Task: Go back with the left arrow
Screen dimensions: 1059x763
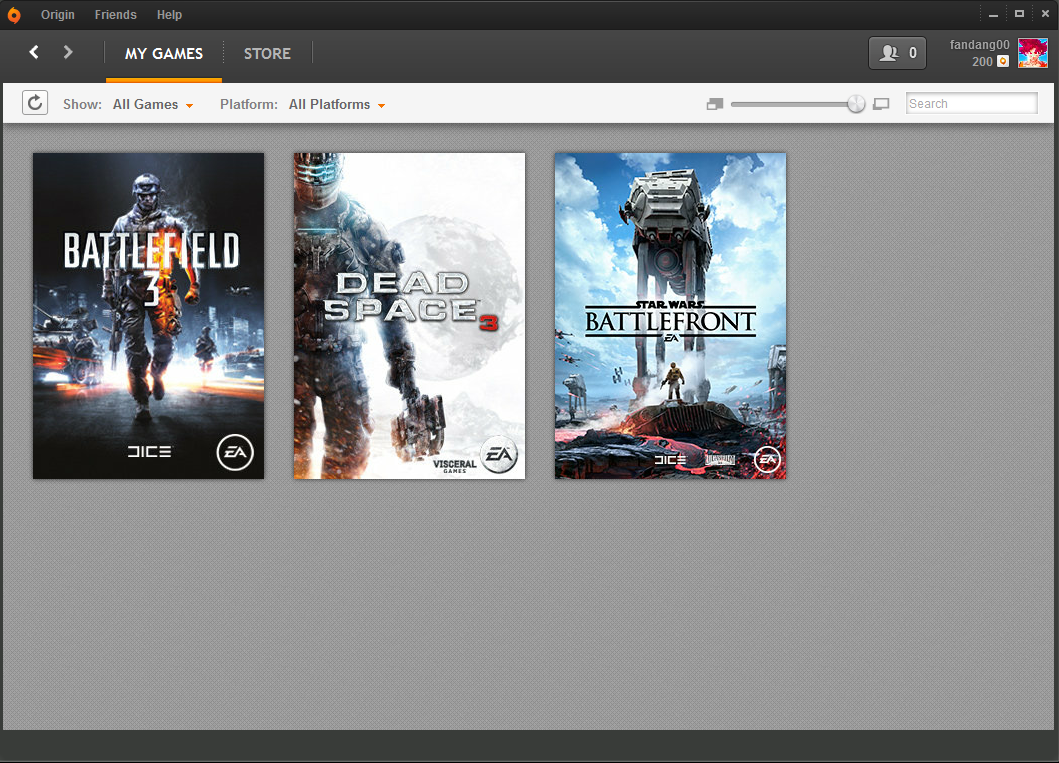Action: pyautogui.click(x=34, y=52)
